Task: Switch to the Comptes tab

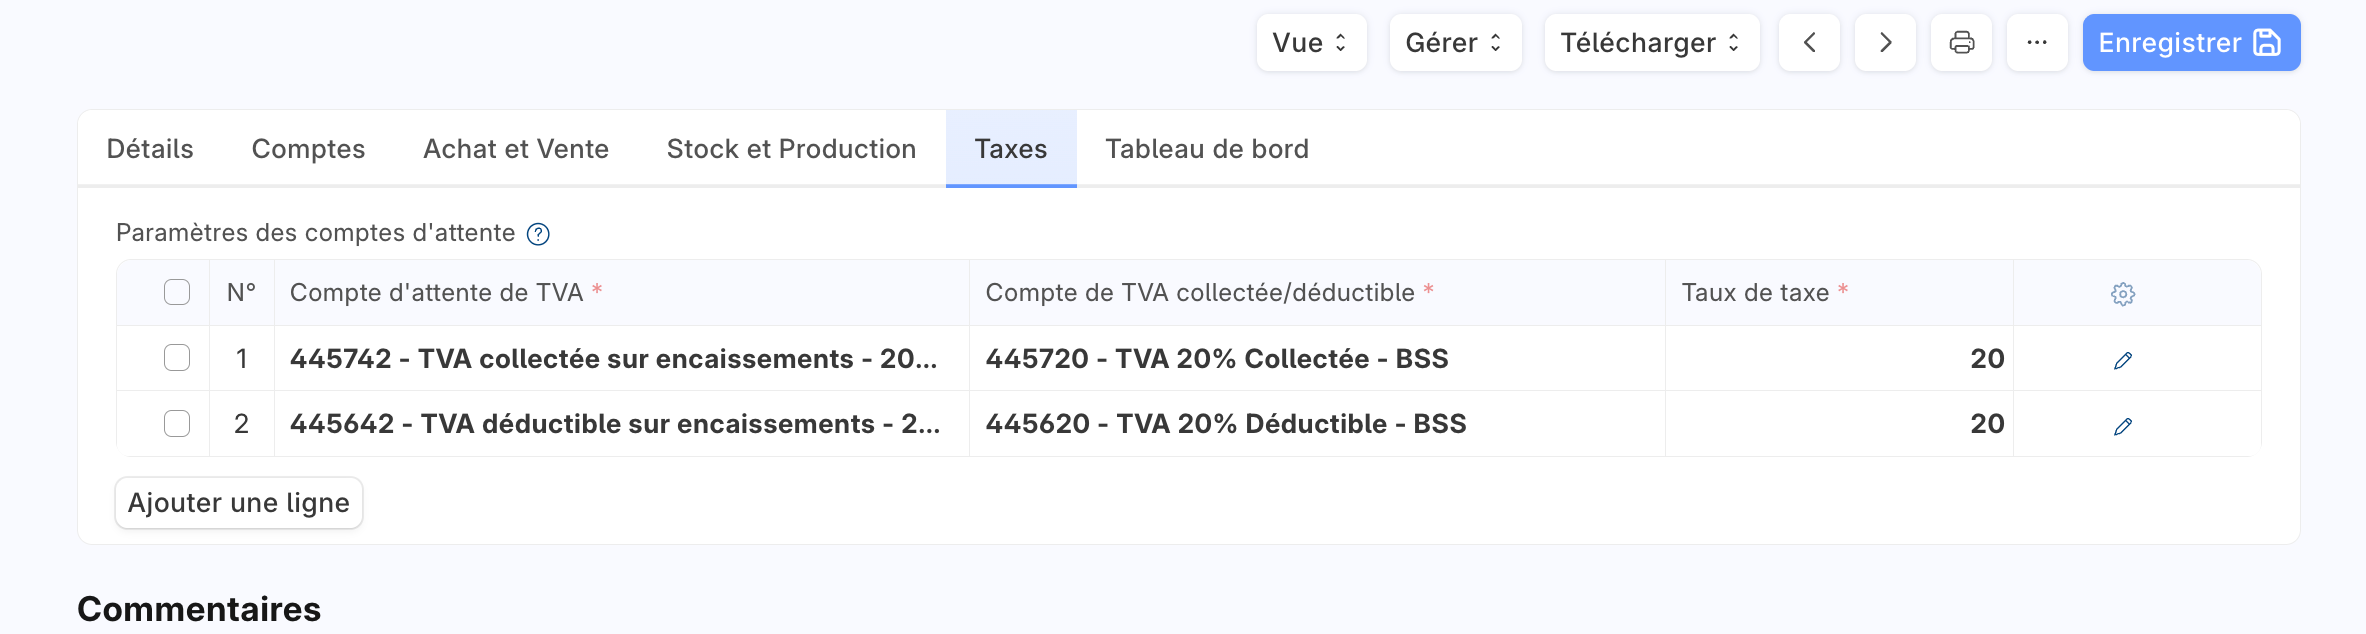Action: click(x=308, y=149)
